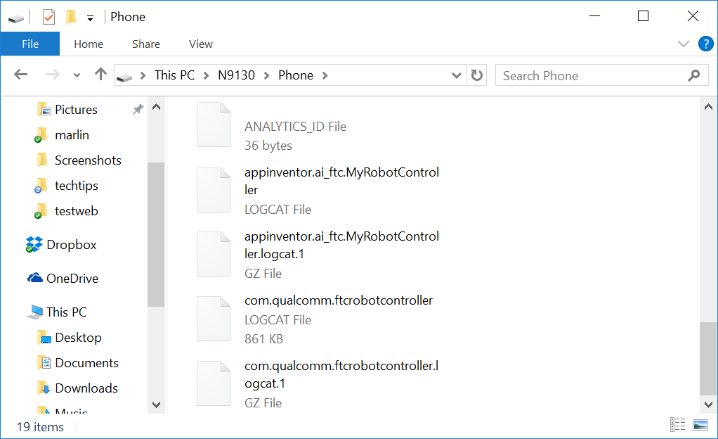
Task: Switch to Details view in status bar
Action: click(678, 425)
